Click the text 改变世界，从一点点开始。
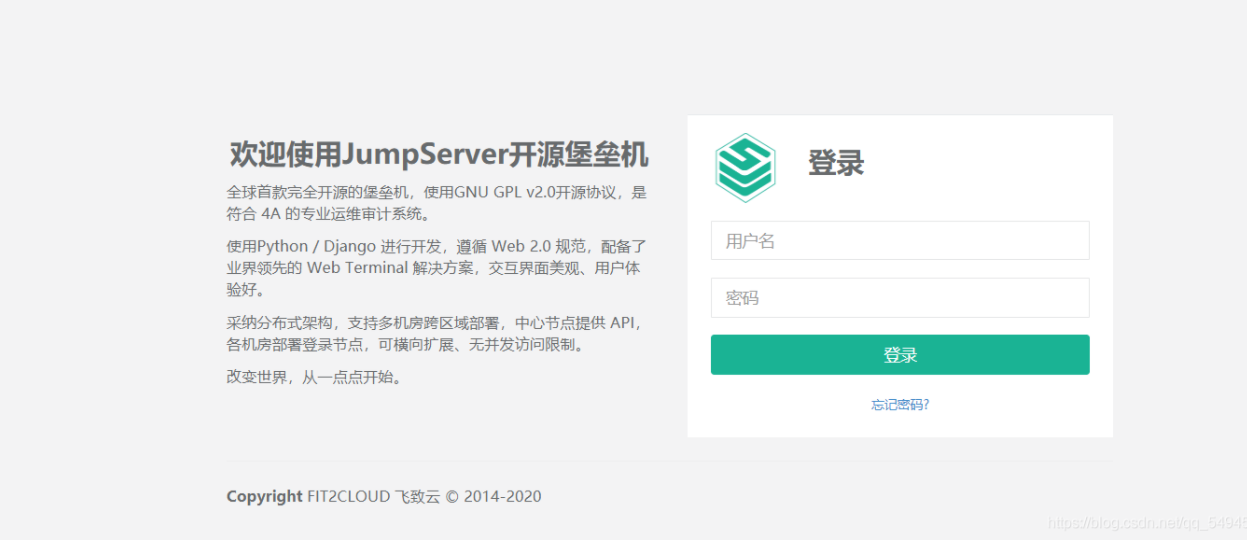 tap(317, 377)
